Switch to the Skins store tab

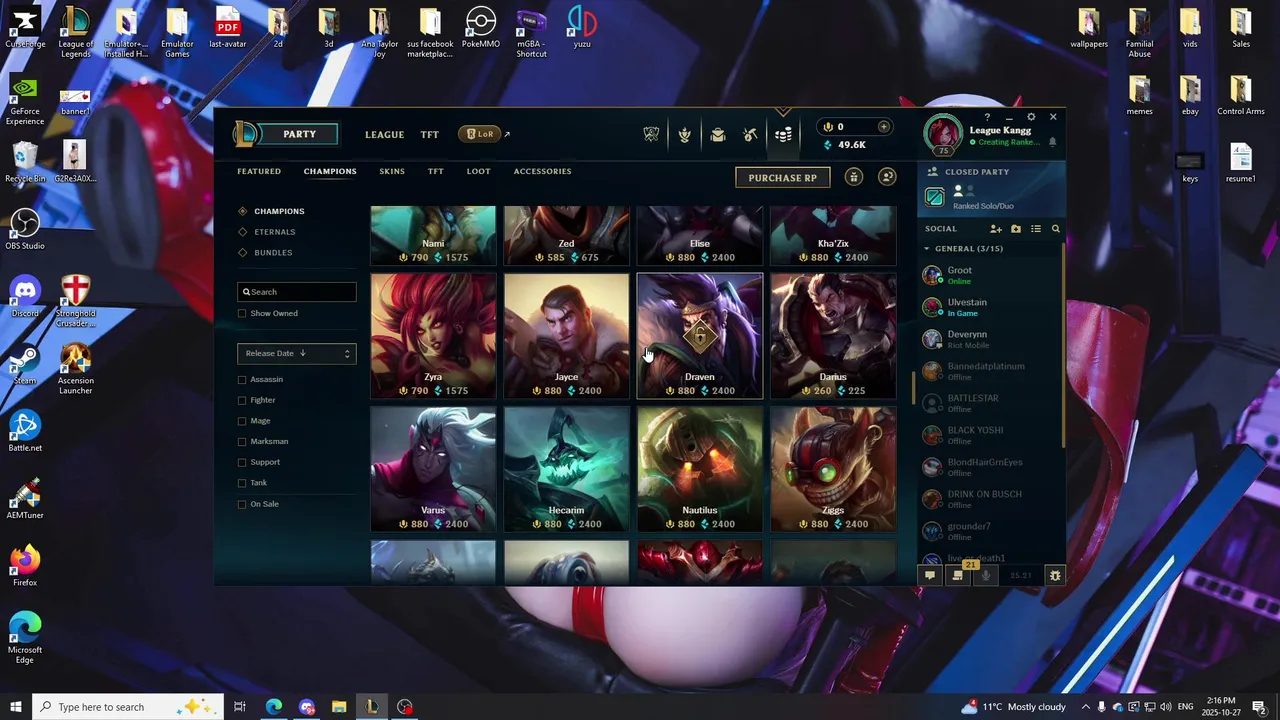pyautogui.click(x=392, y=172)
